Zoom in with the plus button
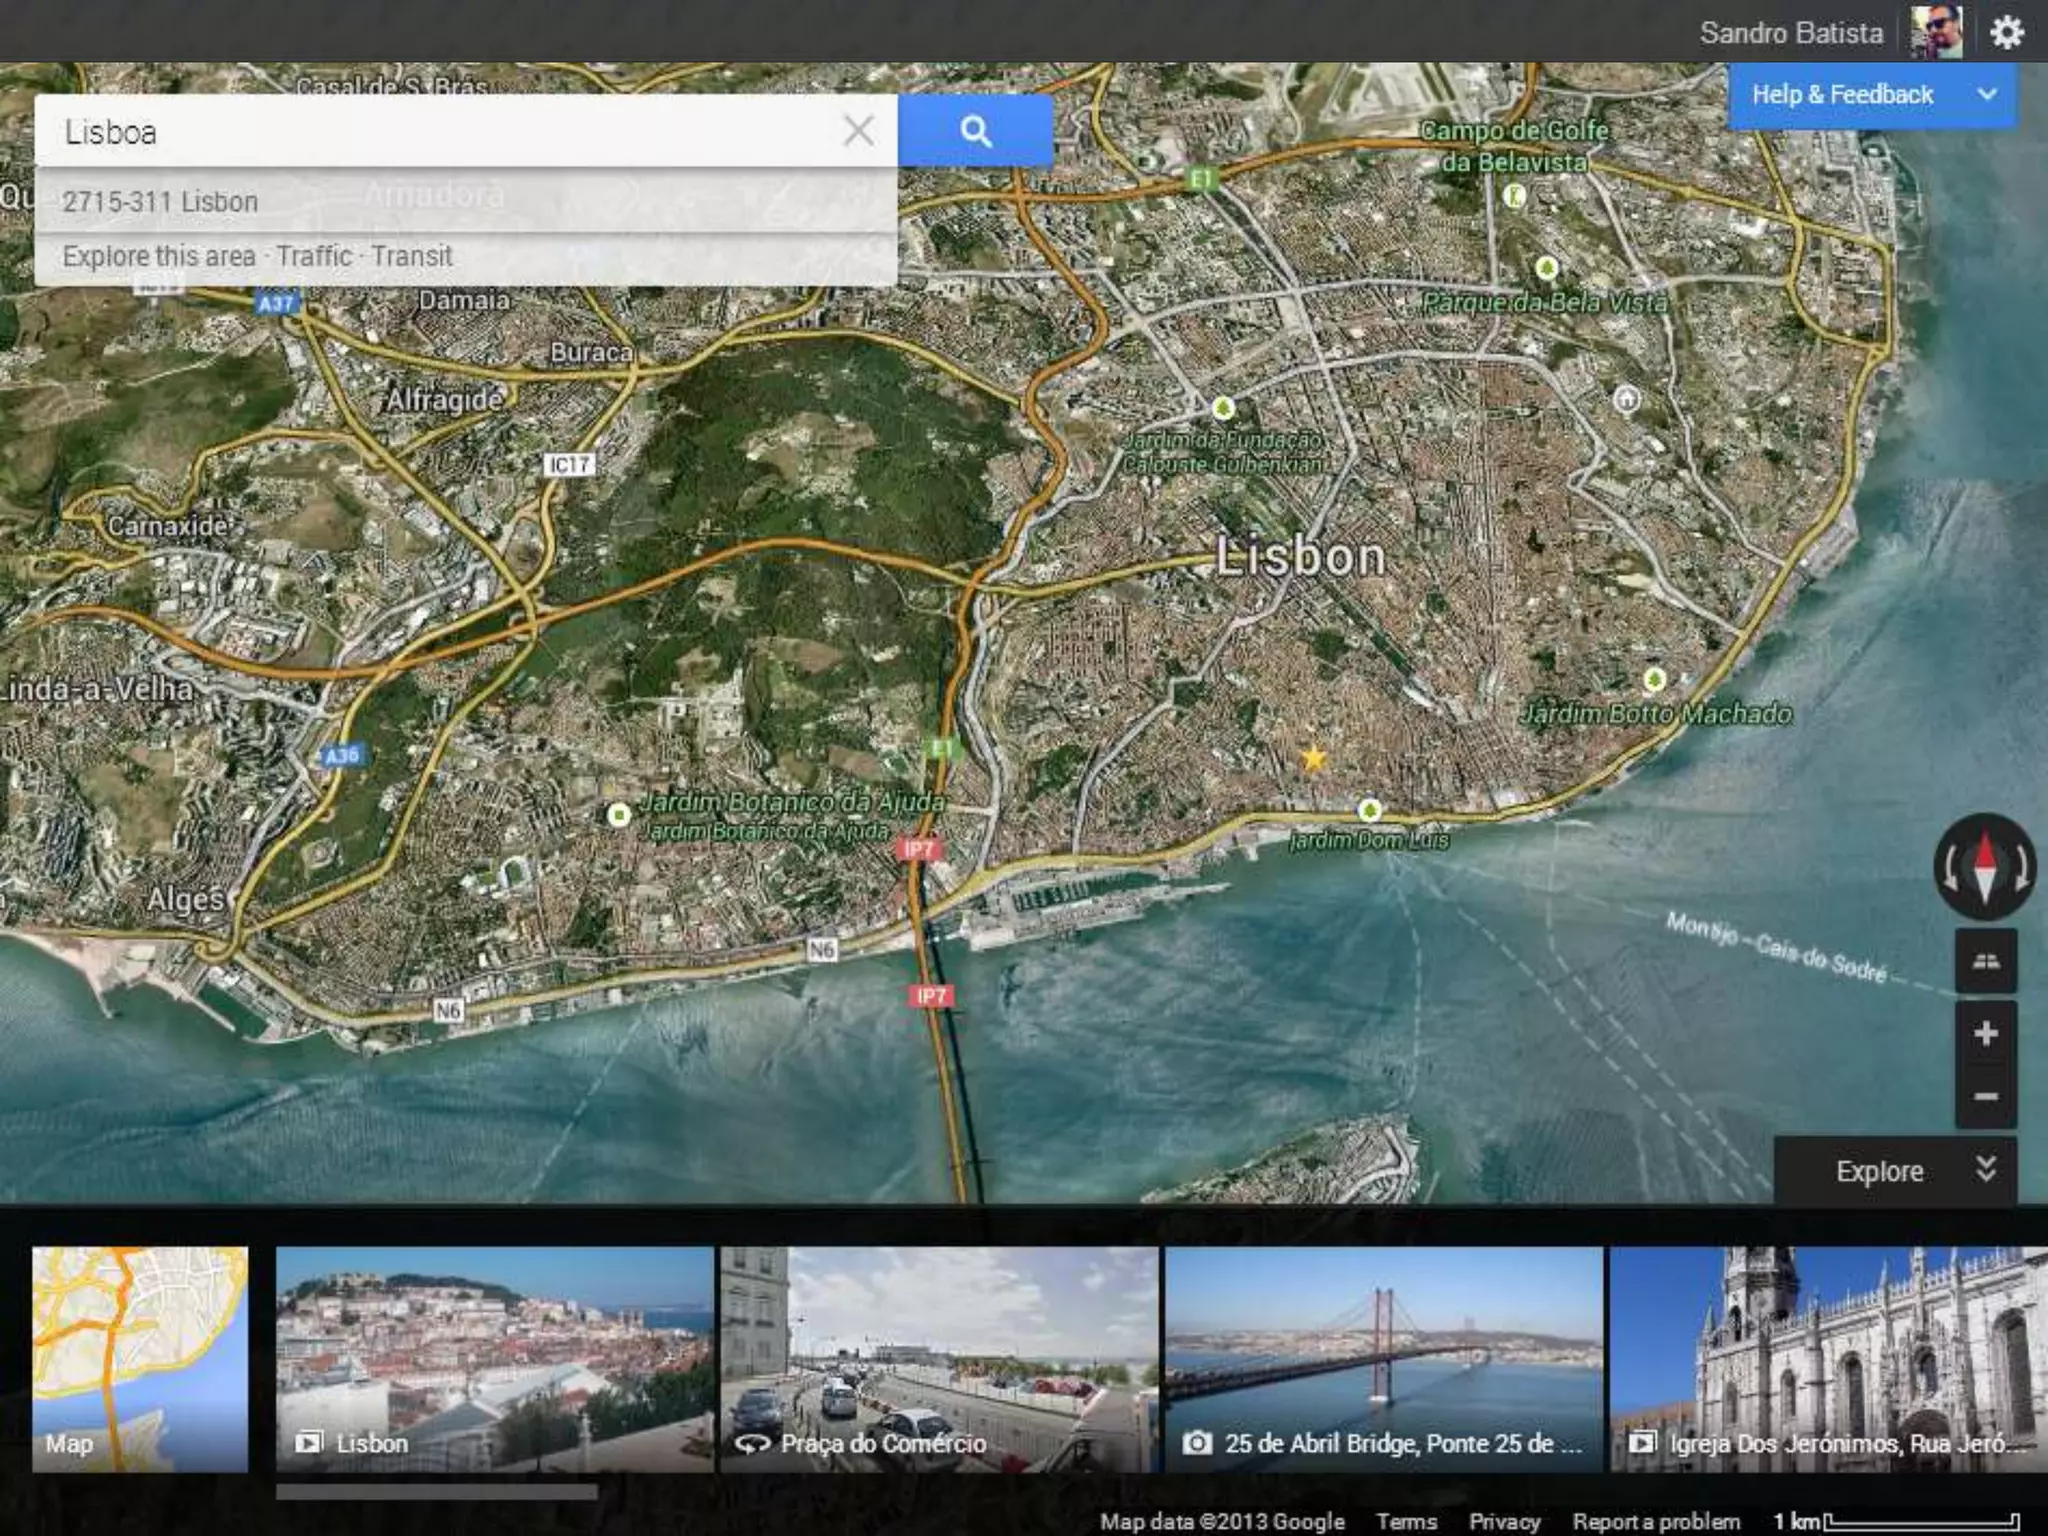Viewport: 2048px width, 1536px height. click(1985, 1033)
